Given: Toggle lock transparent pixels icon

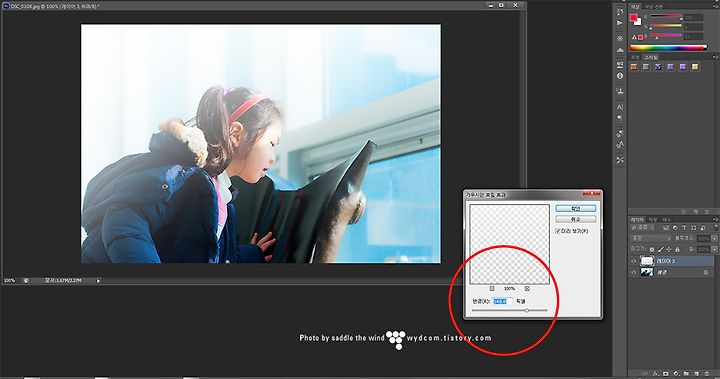Looking at the screenshot, I should click(652, 249).
